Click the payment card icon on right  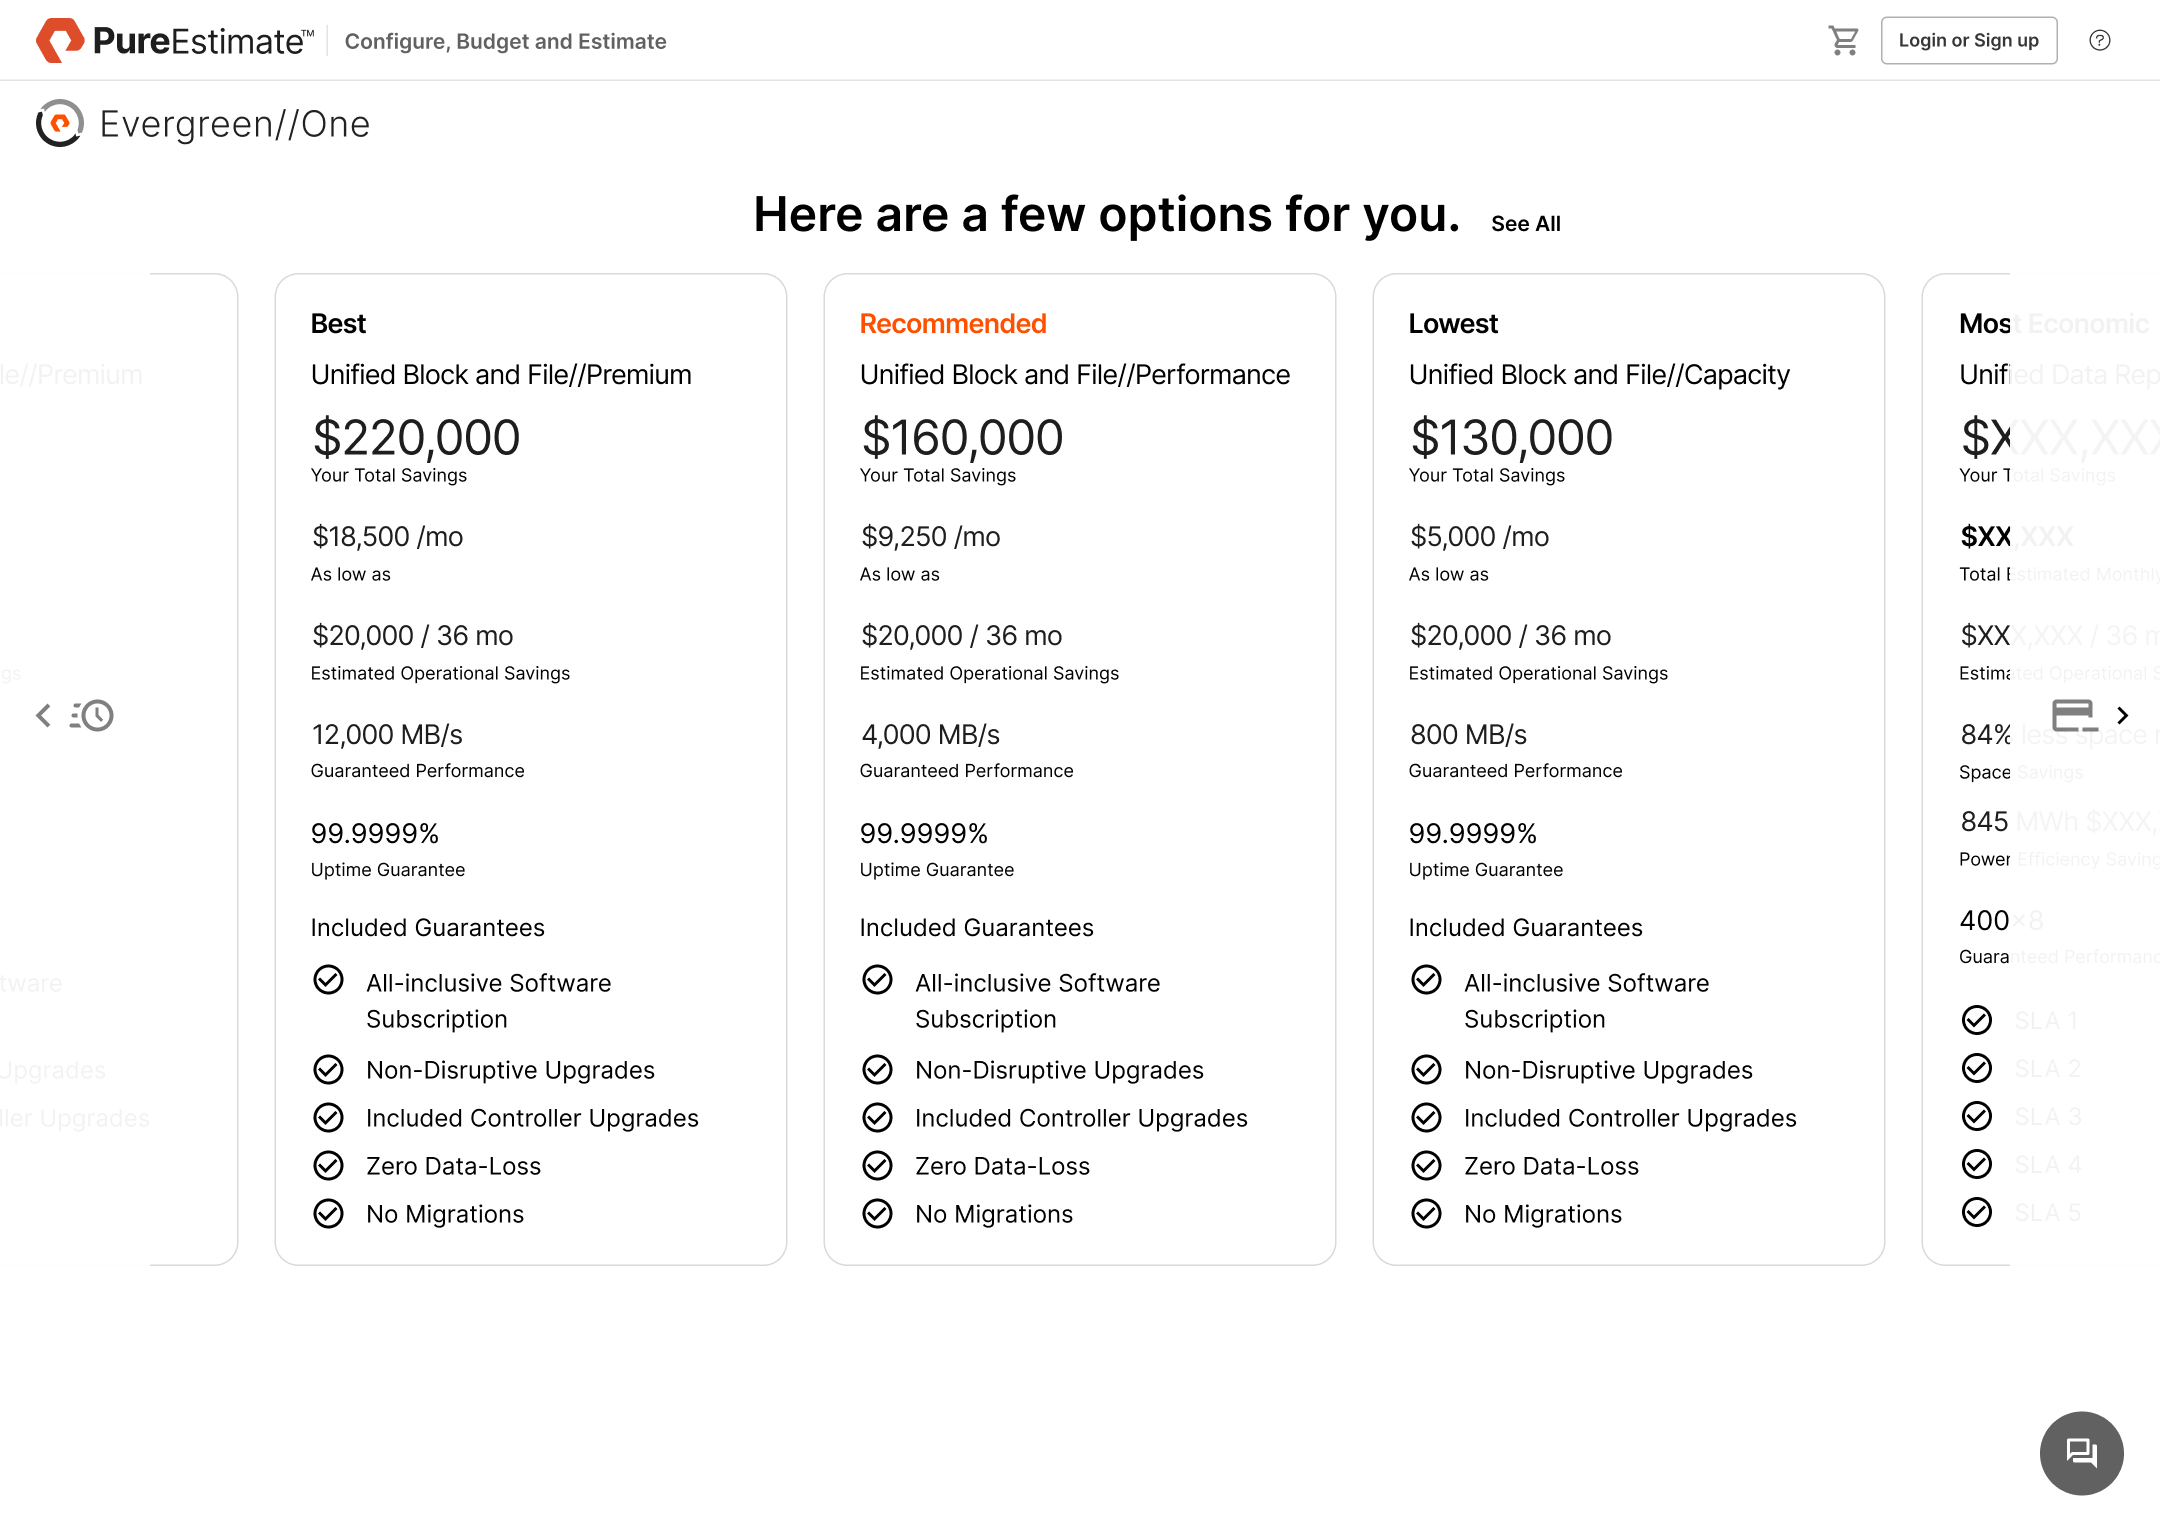coord(2073,715)
